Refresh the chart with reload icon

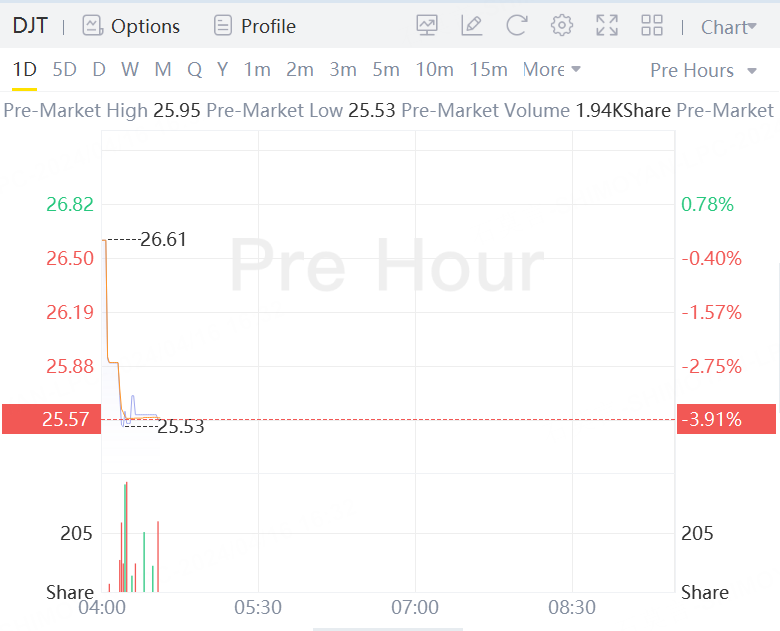(x=516, y=25)
